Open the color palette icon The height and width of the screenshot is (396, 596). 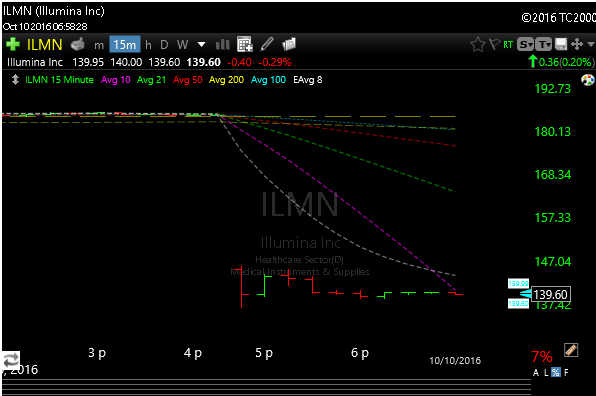pyautogui.click(x=588, y=80)
